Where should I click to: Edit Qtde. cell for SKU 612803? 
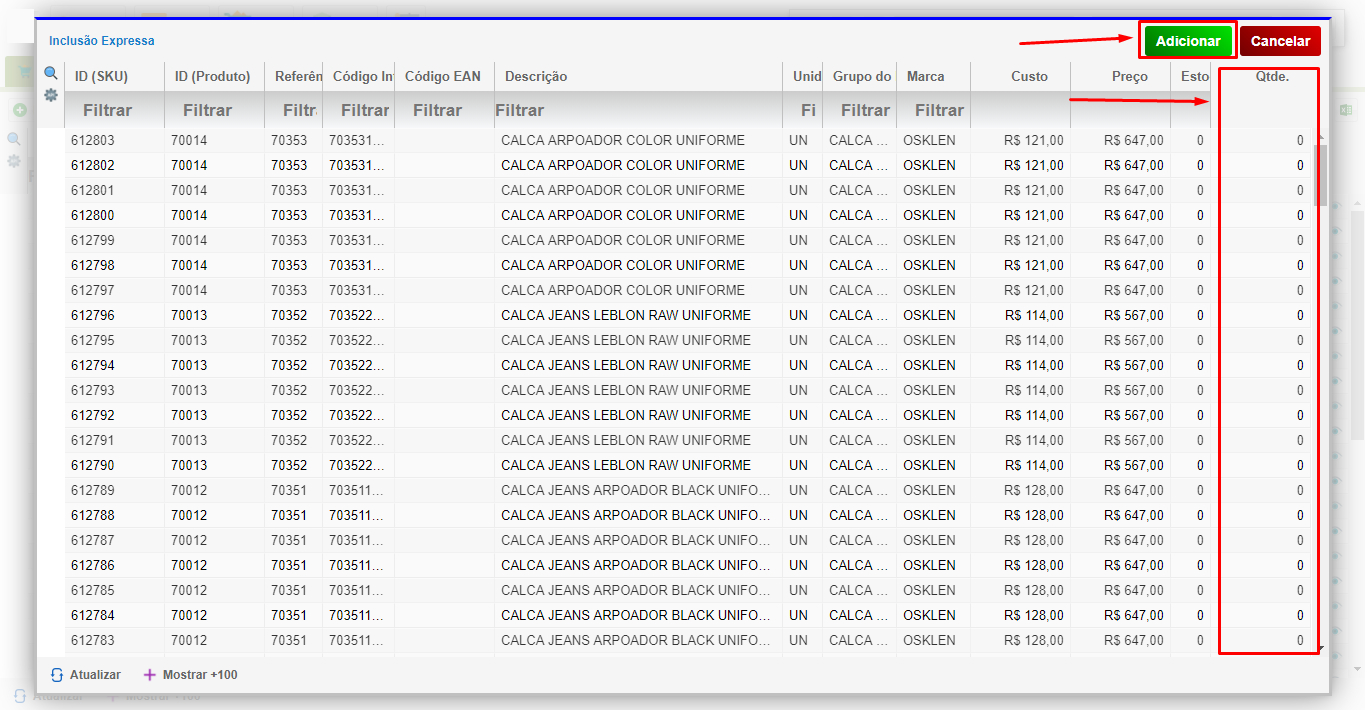1264,140
